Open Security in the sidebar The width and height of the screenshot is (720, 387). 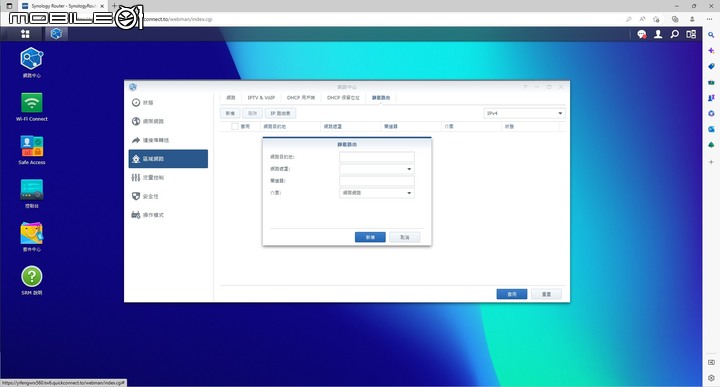[168, 196]
